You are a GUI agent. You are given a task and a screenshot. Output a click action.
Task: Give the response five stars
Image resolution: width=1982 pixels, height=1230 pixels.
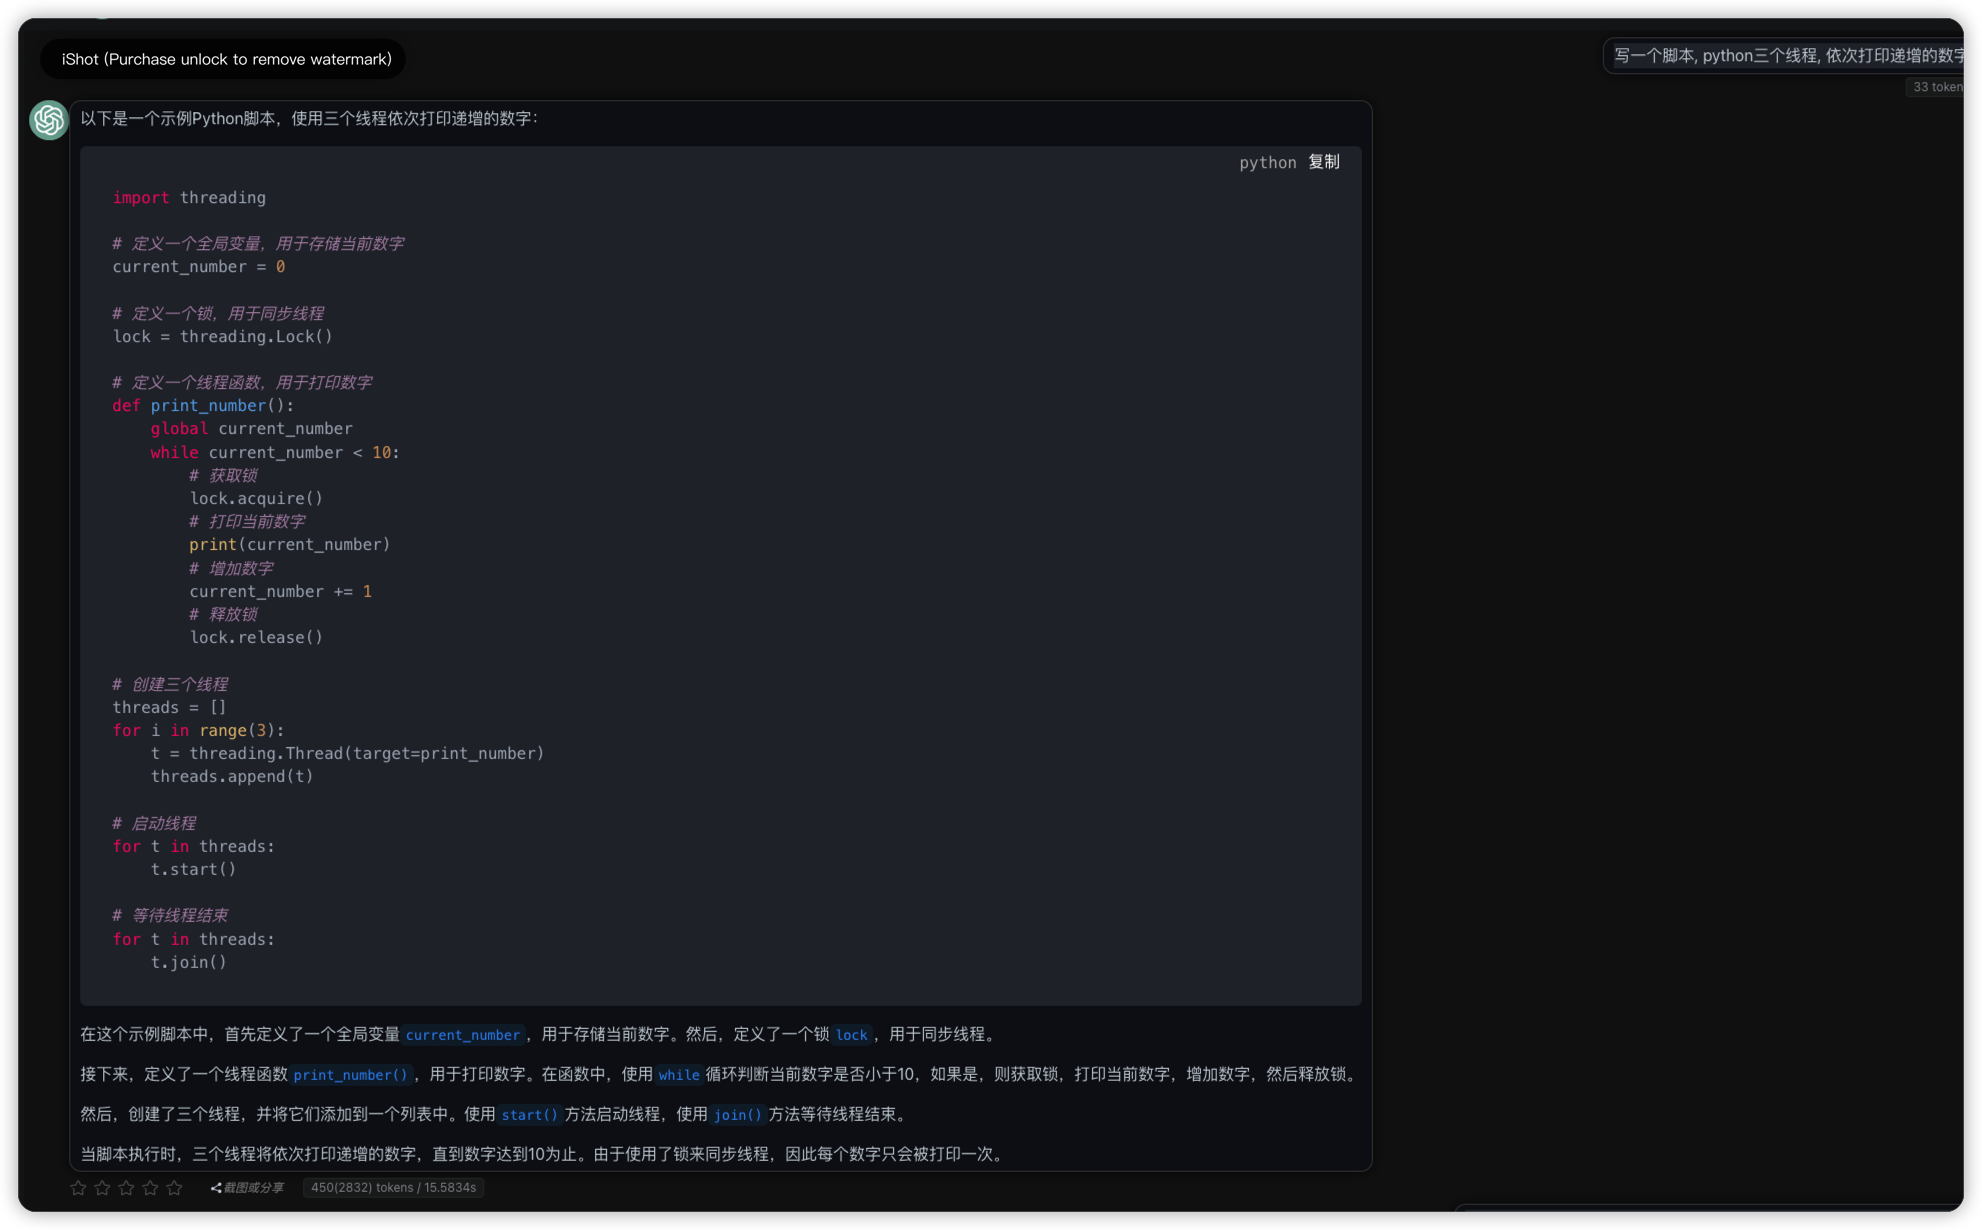(x=175, y=1188)
